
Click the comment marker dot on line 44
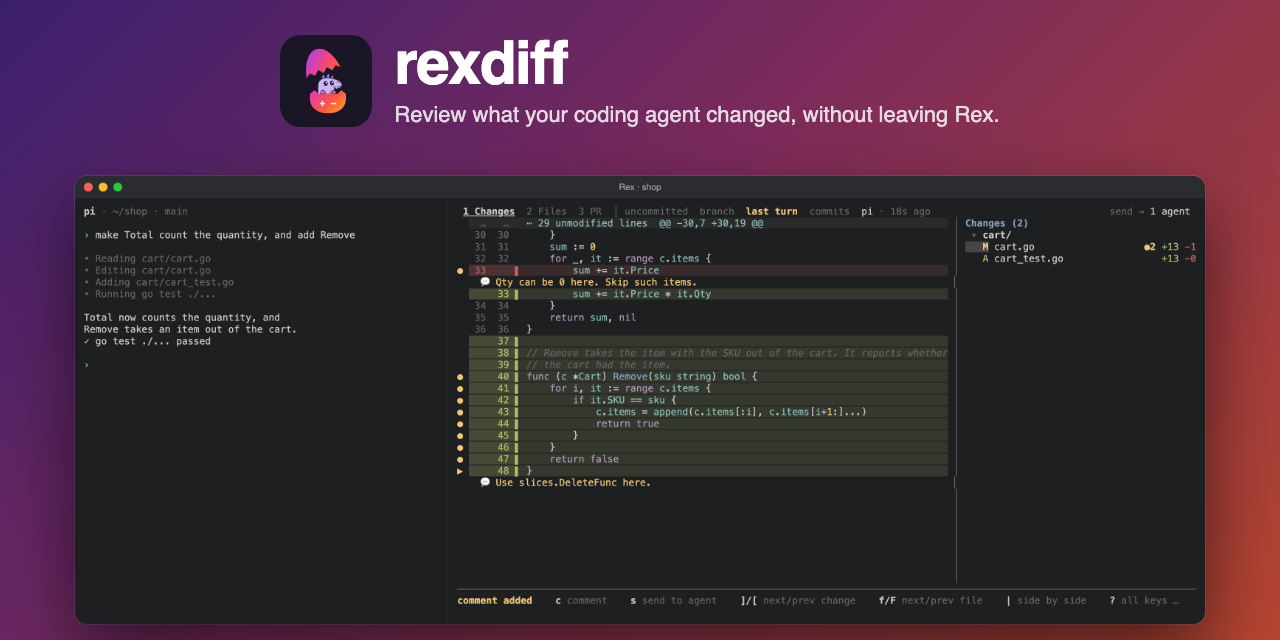click(460, 424)
